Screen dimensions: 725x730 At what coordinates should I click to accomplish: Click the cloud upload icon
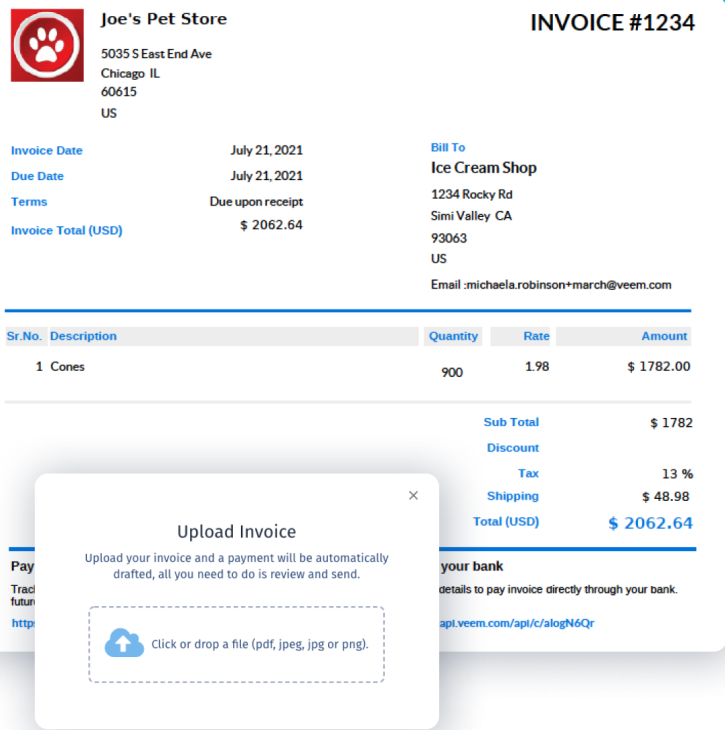tap(124, 644)
